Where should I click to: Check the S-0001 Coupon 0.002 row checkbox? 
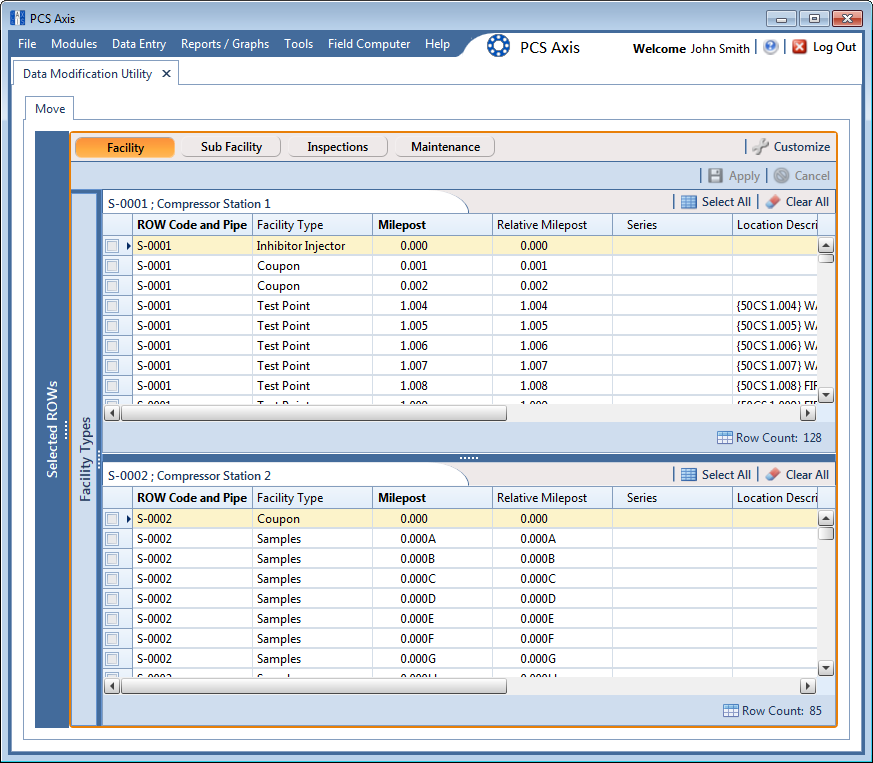(x=112, y=286)
